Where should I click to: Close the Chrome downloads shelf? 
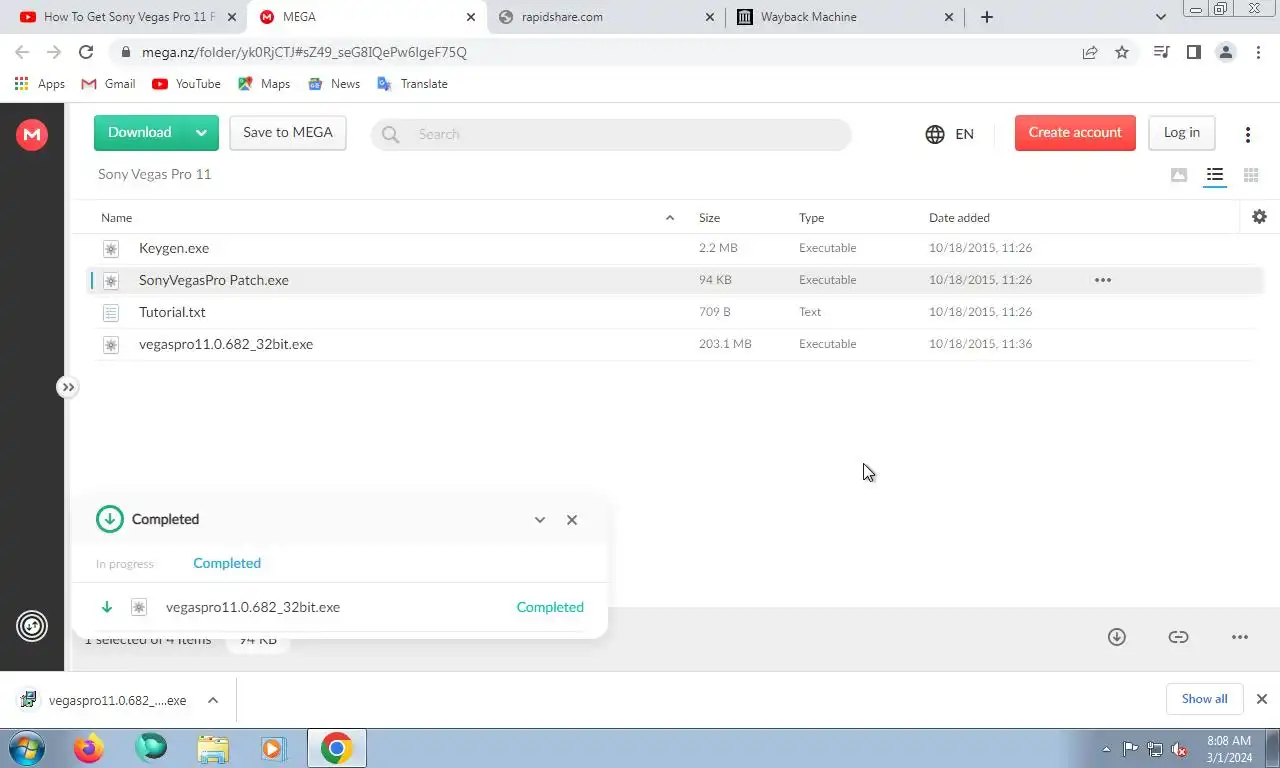1262,699
